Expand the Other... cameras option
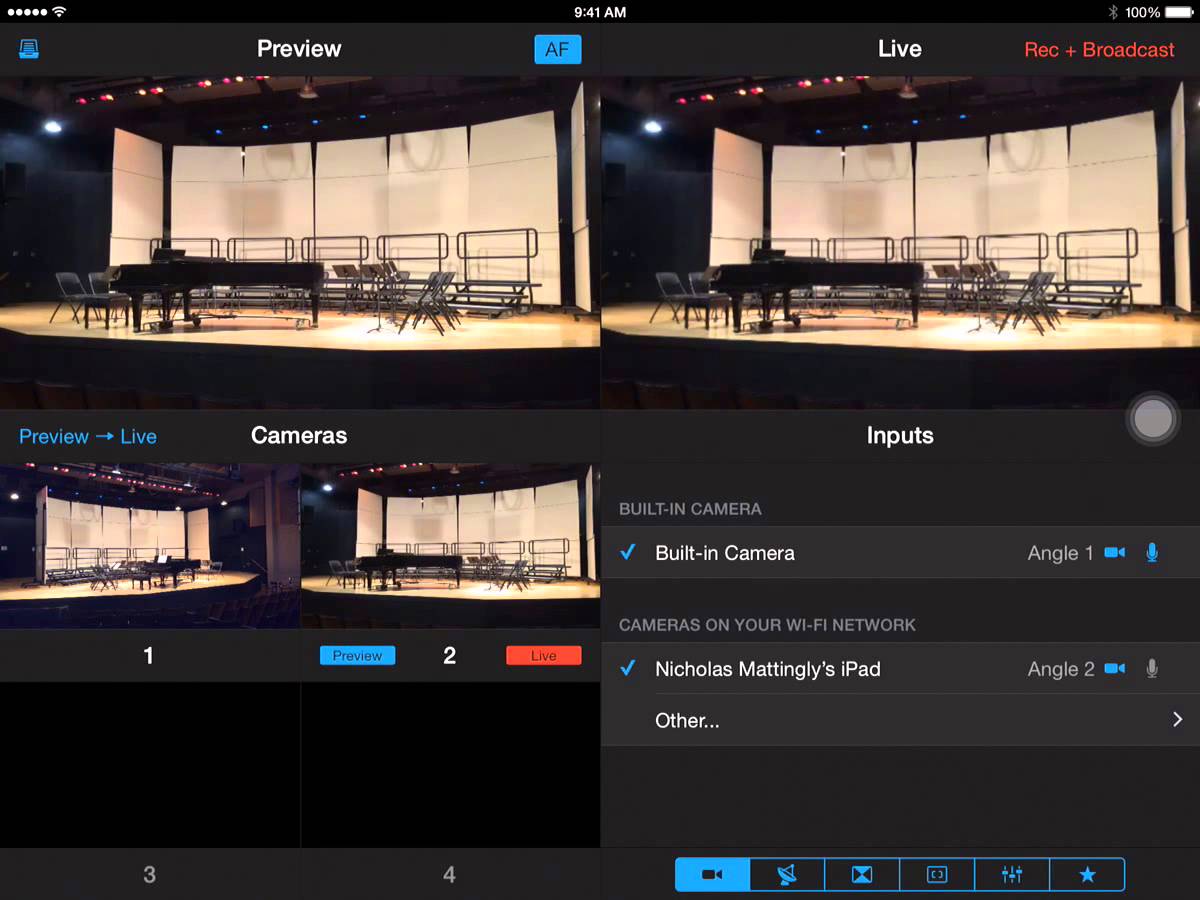Screen dimensions: 1200x900 click(x=900, y=719)
